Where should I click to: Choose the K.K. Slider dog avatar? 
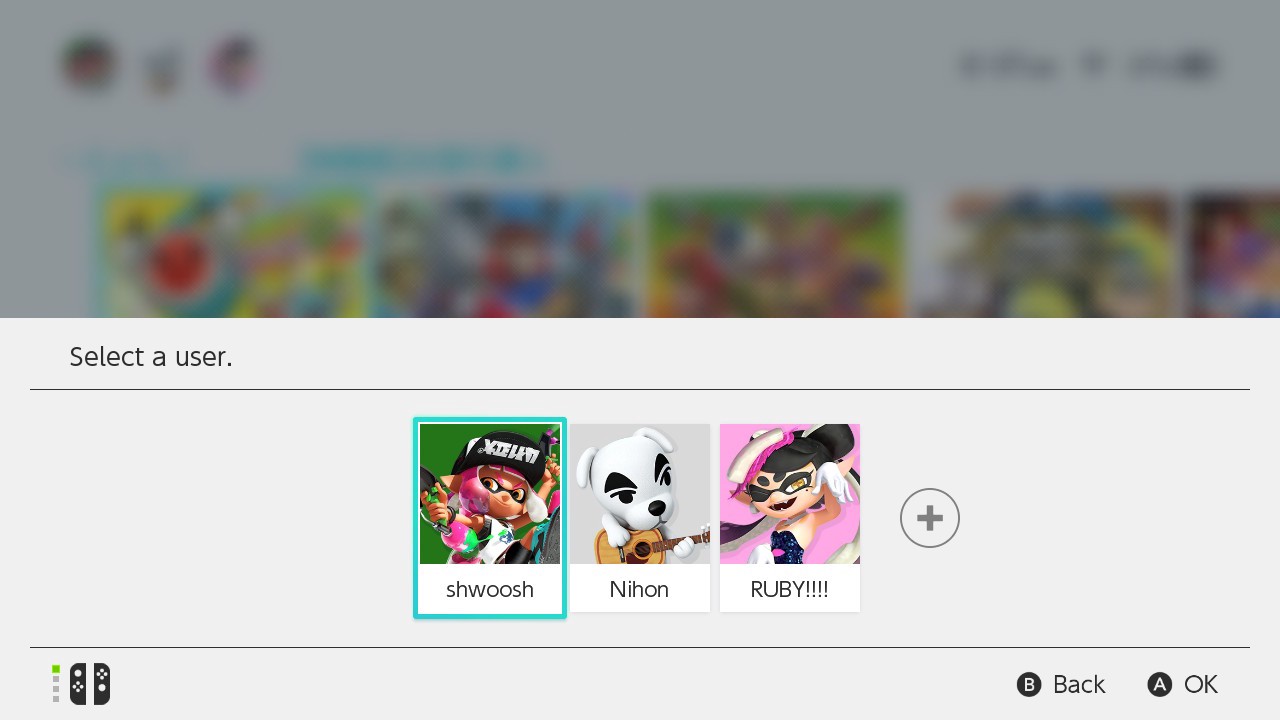[640, 494]
